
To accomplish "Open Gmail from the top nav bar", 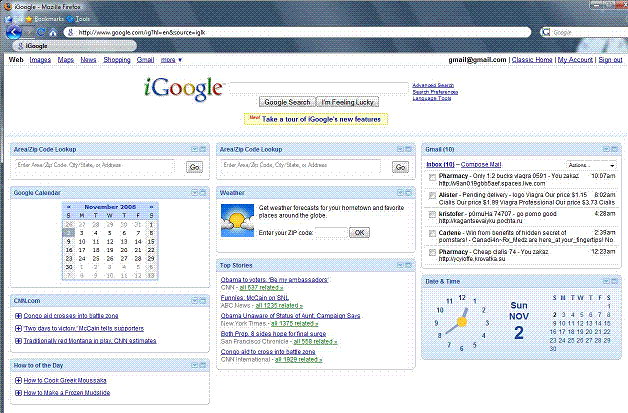I will click(145, 60).
